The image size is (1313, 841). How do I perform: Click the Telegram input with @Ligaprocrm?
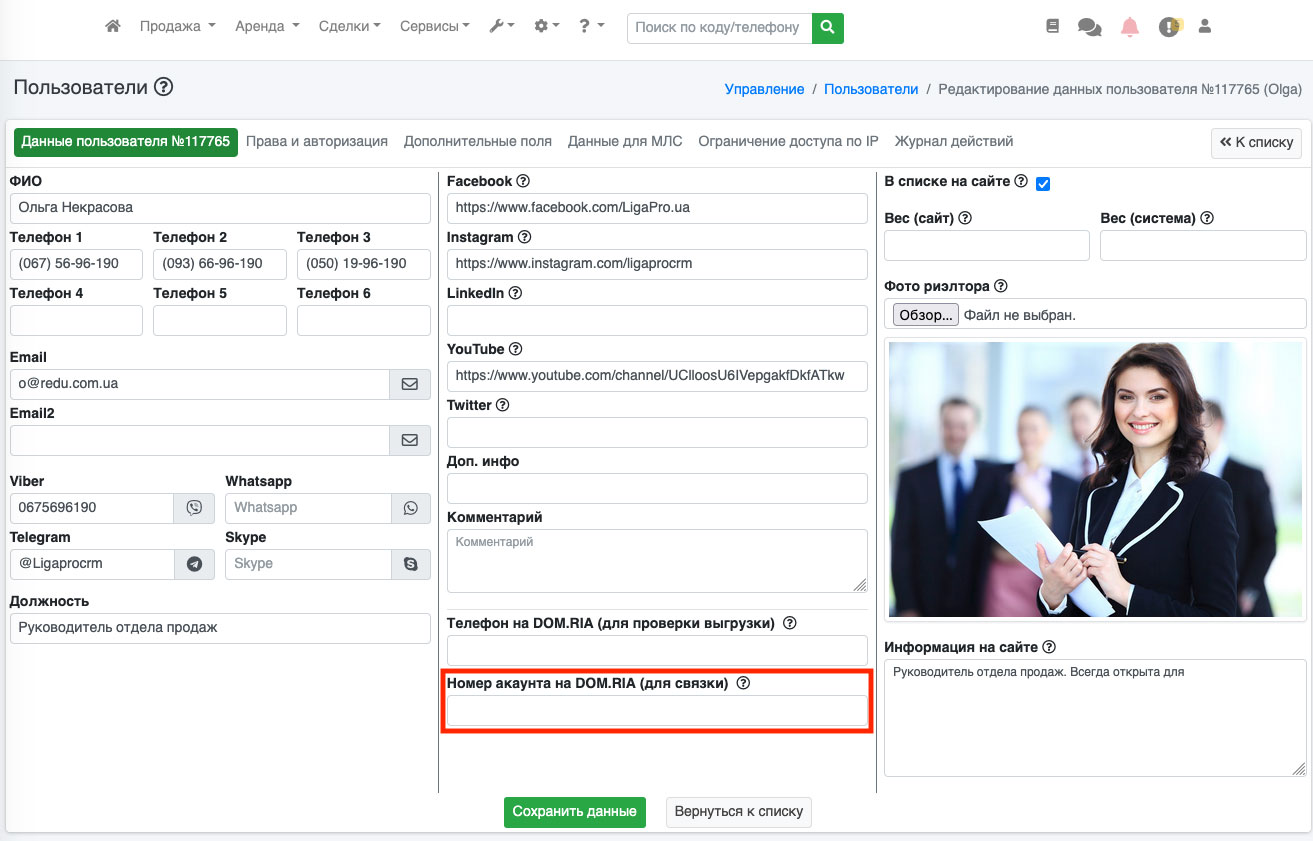point(92,564)
